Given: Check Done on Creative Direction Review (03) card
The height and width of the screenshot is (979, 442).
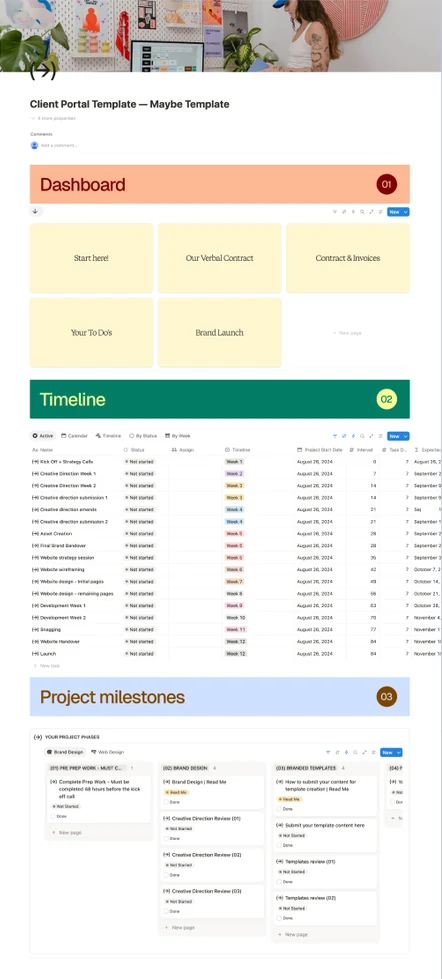Looking at the screenshot, I should tap(166, 911).
